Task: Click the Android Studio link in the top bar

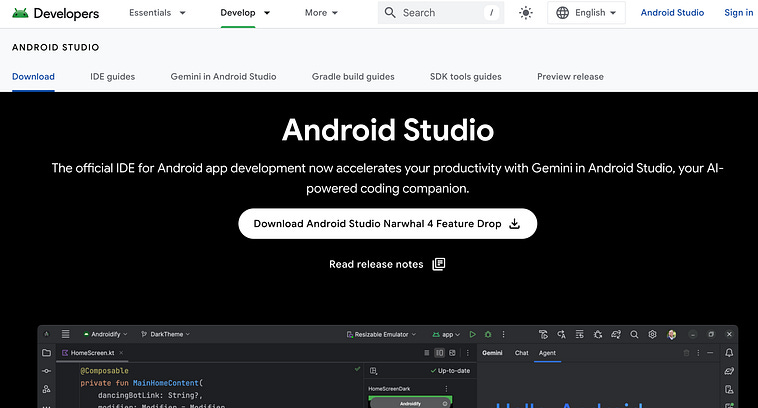Action: [672, 13]
